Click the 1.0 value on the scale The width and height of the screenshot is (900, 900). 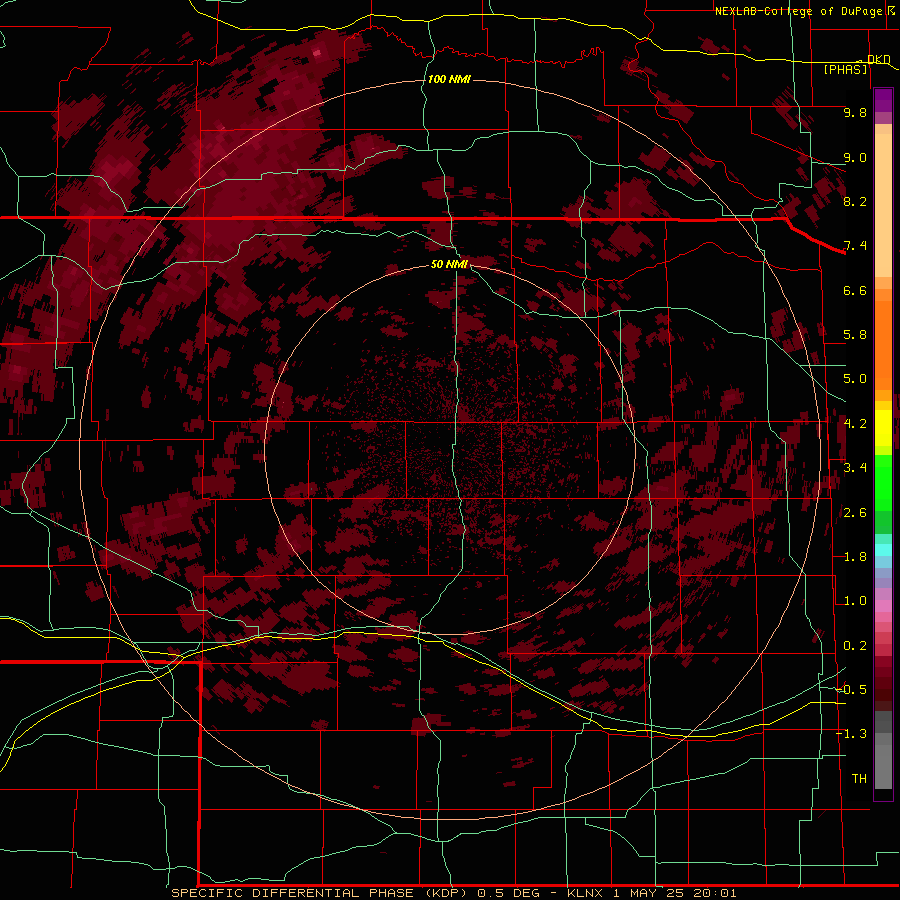855,601
